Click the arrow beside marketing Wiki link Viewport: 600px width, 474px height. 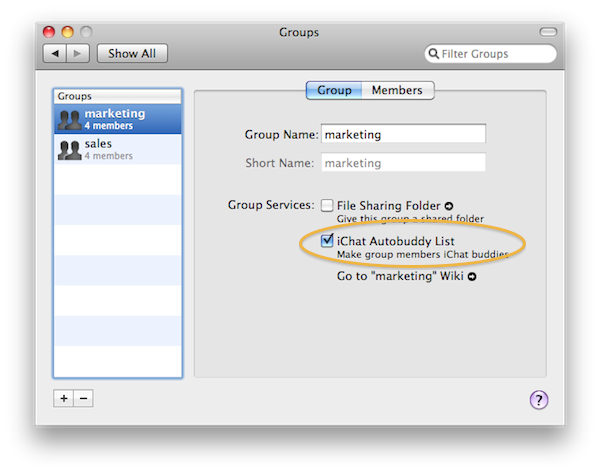tap(472, 277)
